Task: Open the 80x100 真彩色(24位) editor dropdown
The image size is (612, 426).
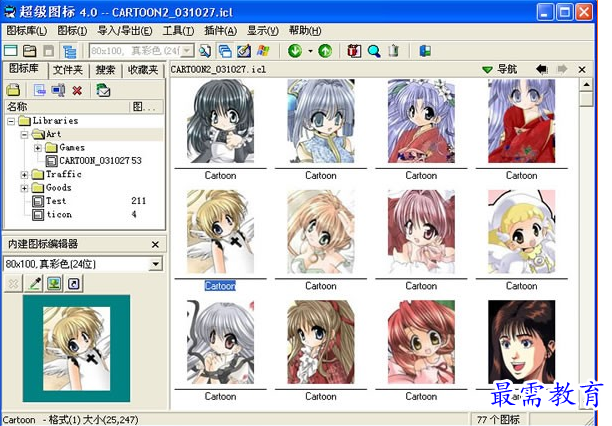Action: pos(156,264)
